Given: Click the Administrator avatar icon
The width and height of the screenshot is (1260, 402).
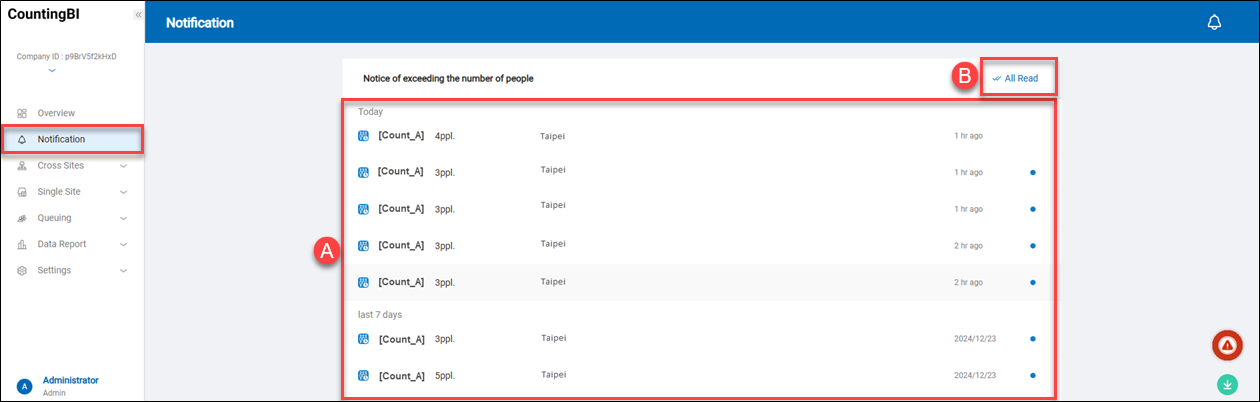Looking at the screenshot, I should pos(24,386).
